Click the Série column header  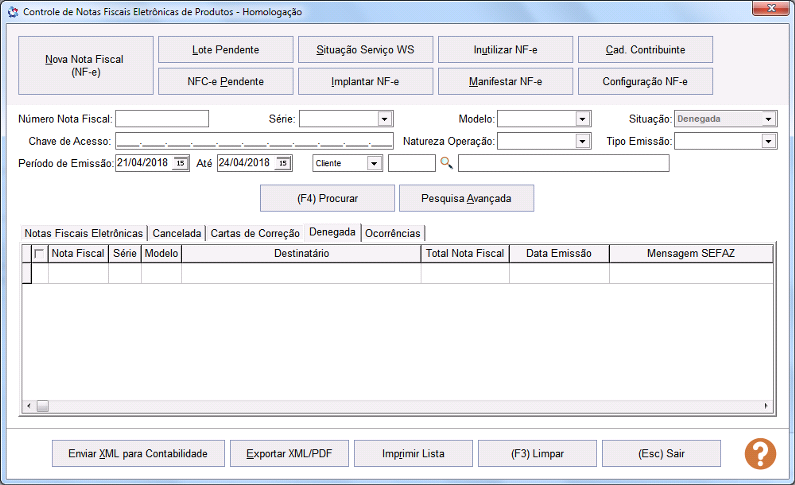coord(125,253)
